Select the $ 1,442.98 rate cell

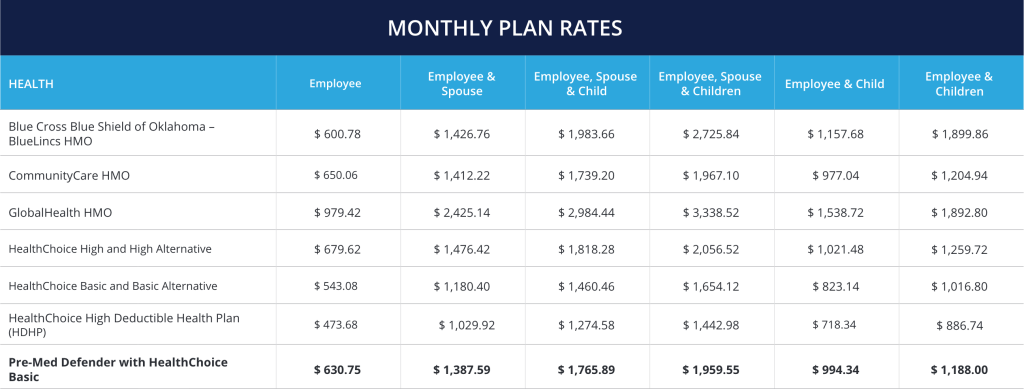[711, 324]
